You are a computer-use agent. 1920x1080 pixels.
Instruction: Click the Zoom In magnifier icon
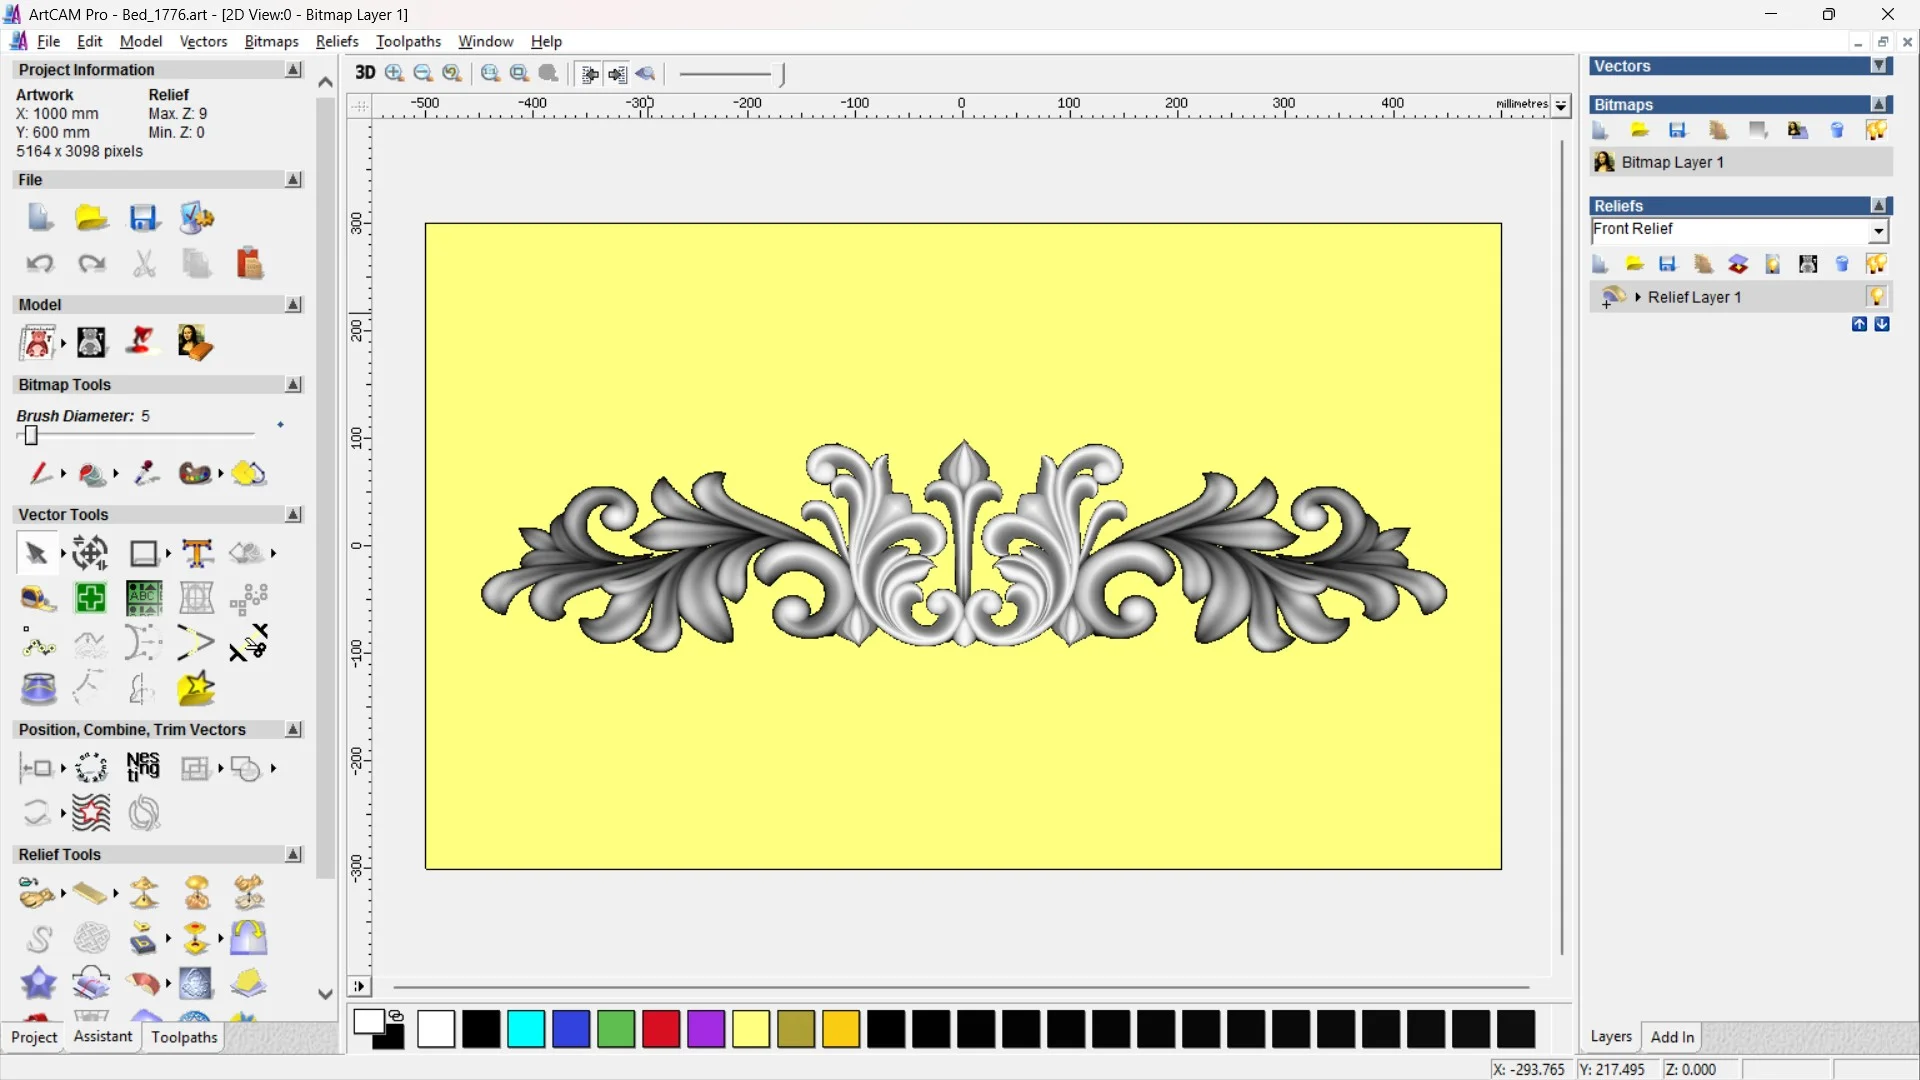click(x=395, y=73)
